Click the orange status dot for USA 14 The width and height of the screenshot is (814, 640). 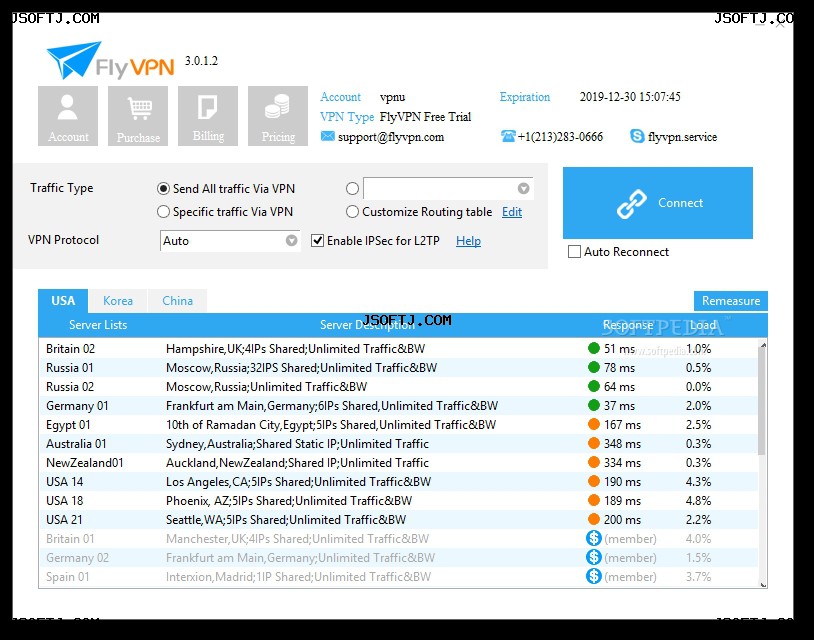click(x=594, y=482)
